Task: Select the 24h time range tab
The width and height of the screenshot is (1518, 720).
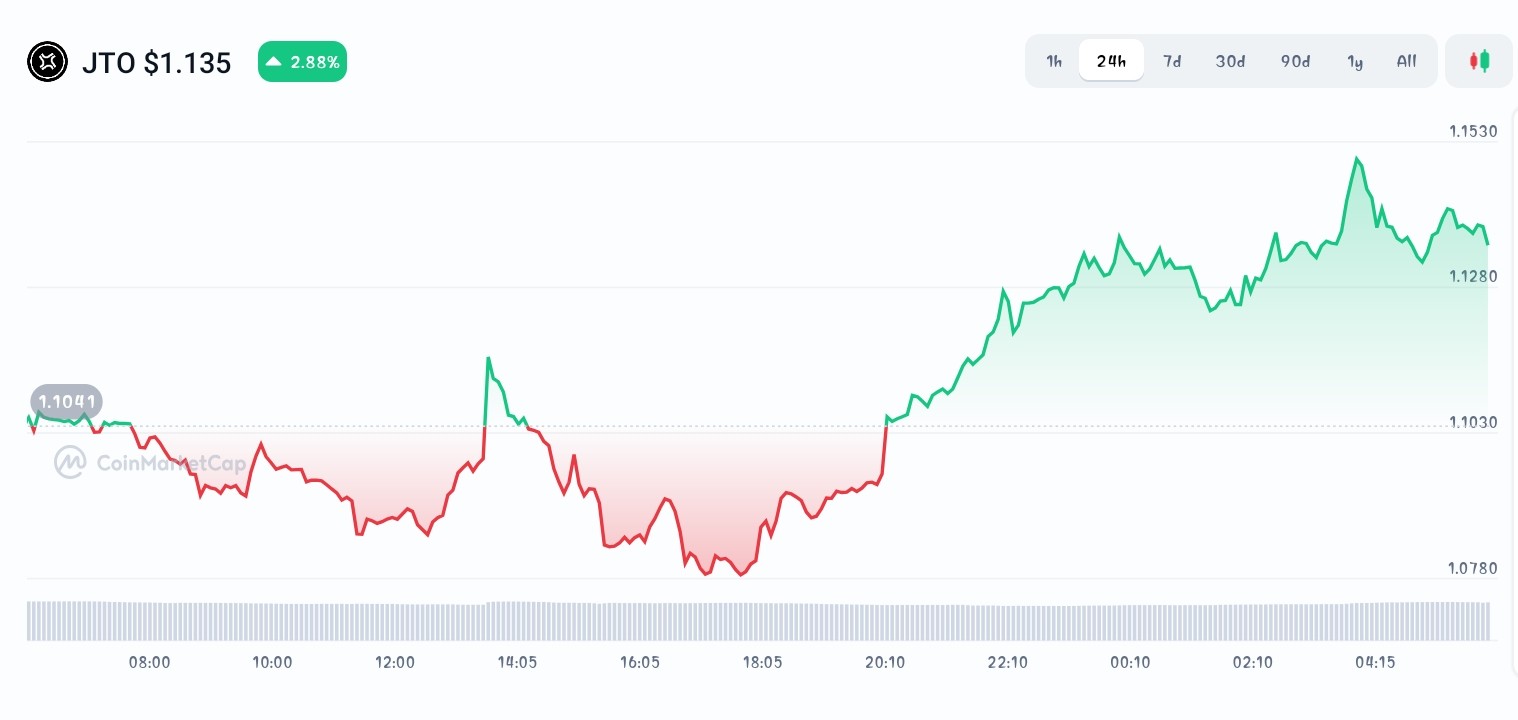Action: 1111,61
